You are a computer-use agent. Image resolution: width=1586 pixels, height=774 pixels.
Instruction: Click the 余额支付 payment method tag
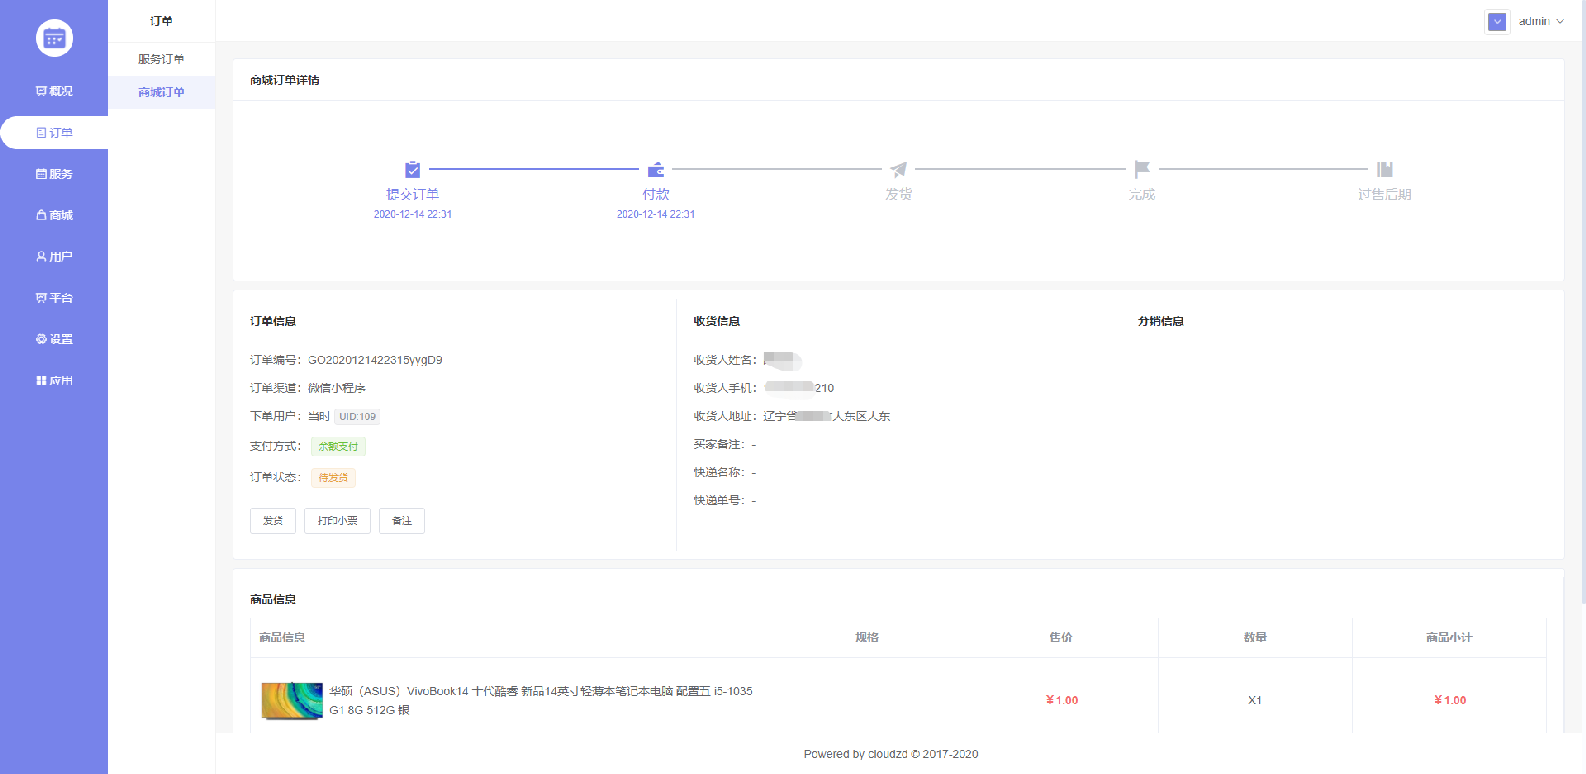pyautogui.click(x=338, y=447)
